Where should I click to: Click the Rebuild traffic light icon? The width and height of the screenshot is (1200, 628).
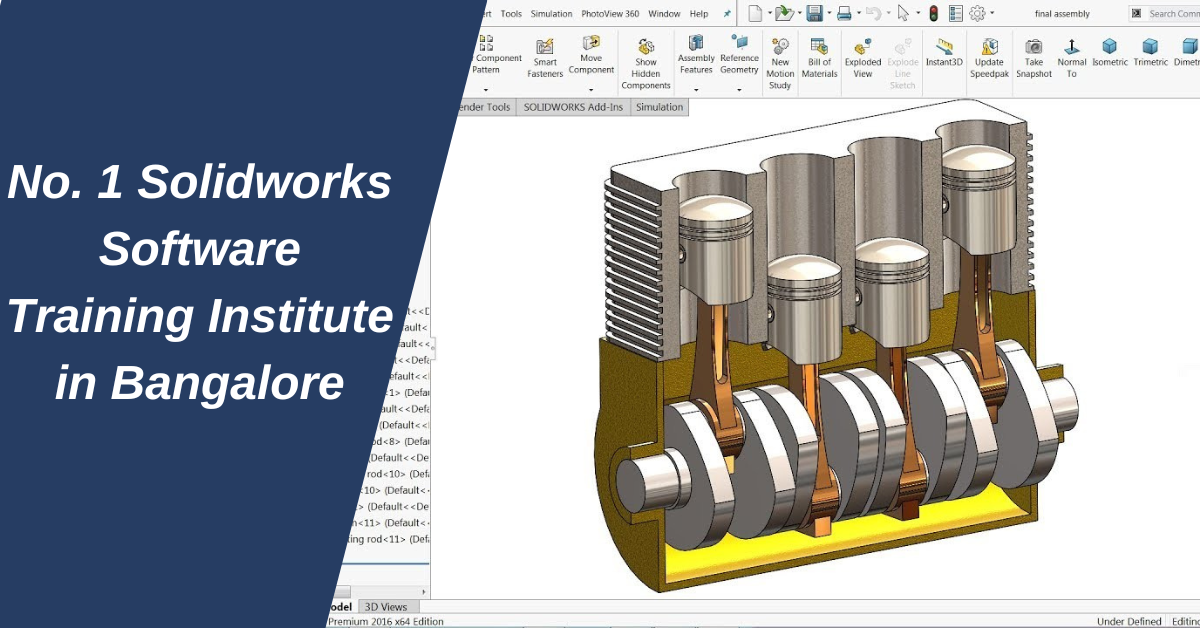pyautogui.click(x=933, y=13)
